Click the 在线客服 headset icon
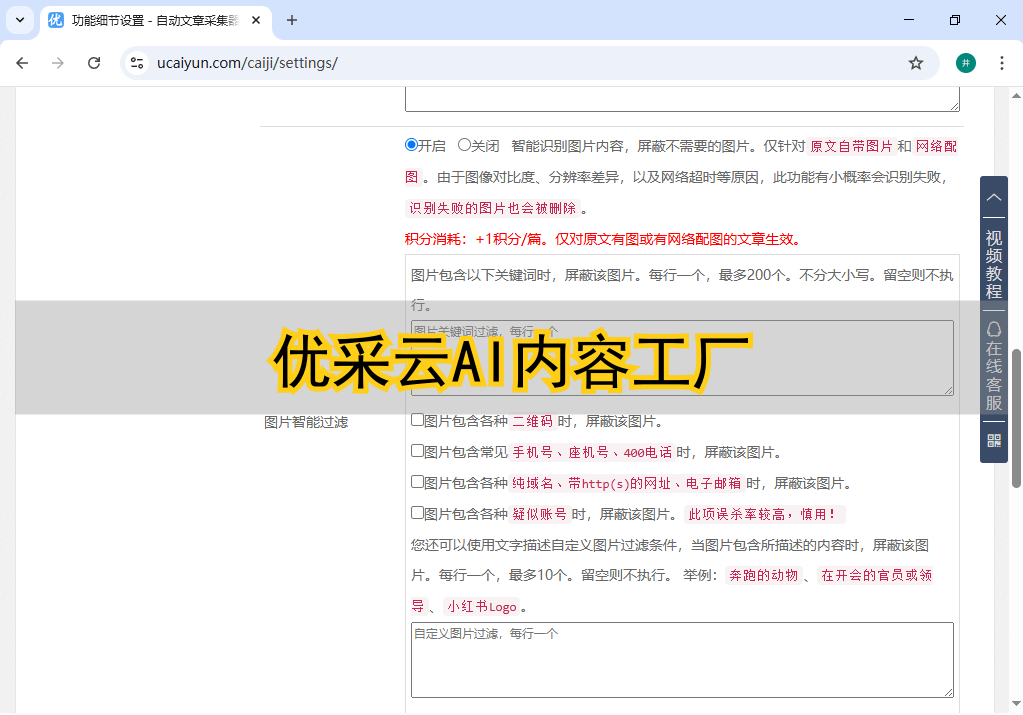 tap(994, 329)
